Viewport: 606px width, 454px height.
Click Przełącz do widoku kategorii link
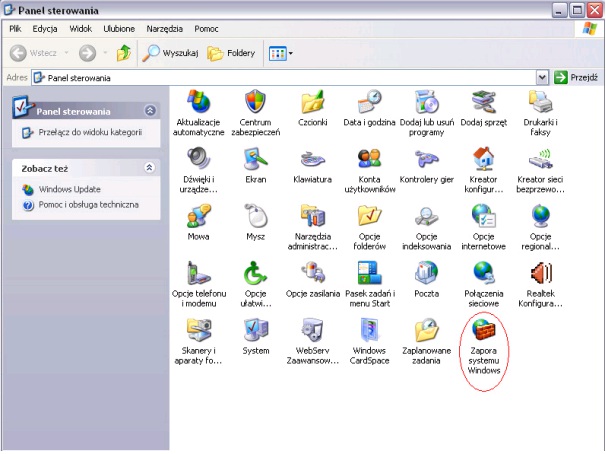click(90, 132)
